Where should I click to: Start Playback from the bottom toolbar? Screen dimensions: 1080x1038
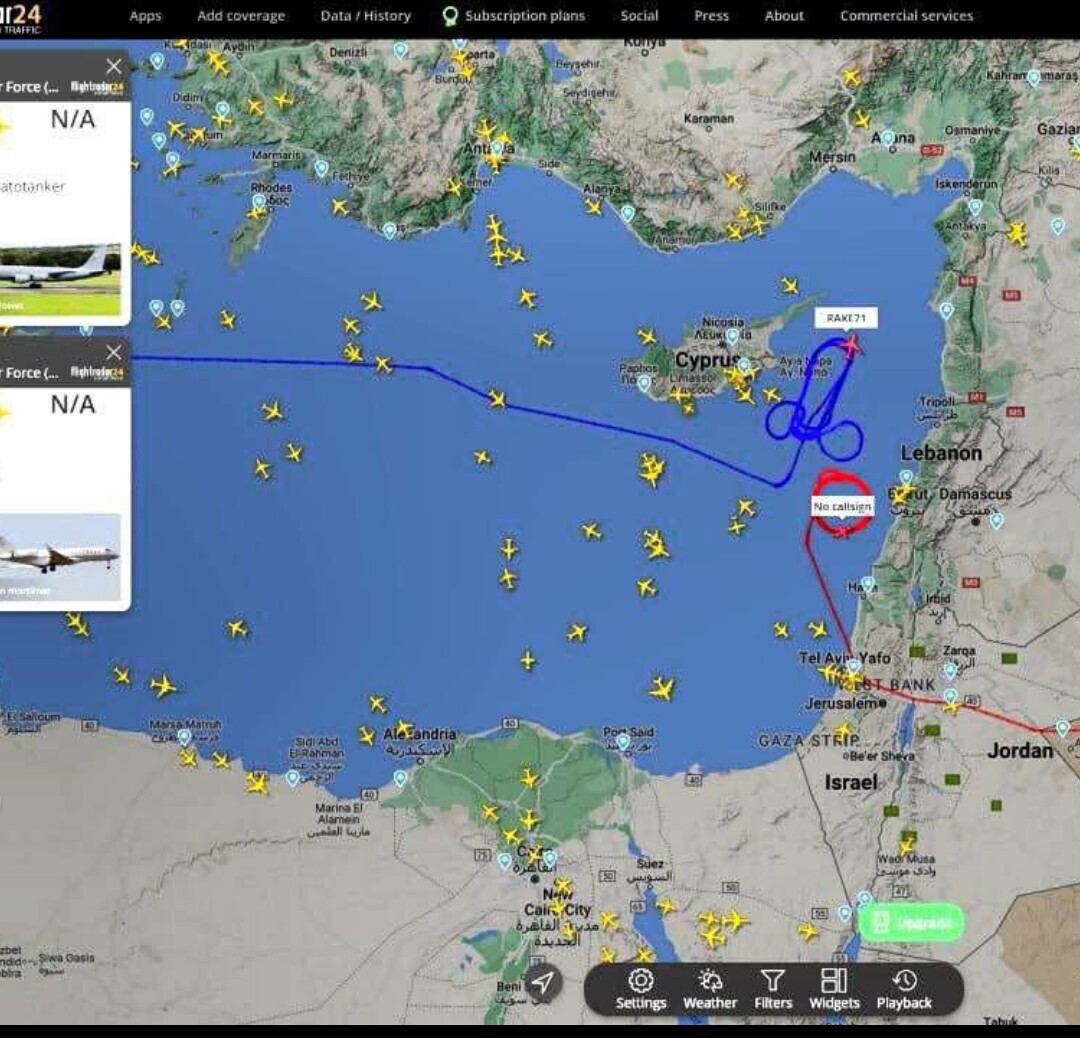coord(904,987)
